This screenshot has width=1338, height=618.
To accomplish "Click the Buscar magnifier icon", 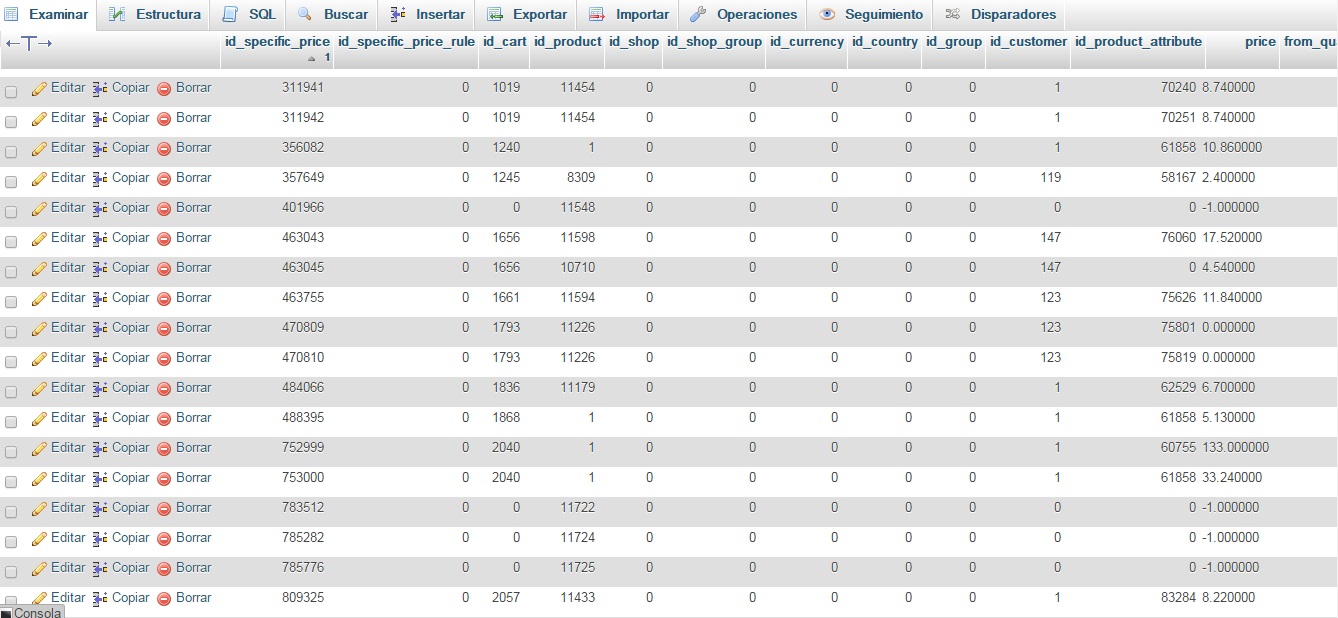I will (x=305, y=15).
